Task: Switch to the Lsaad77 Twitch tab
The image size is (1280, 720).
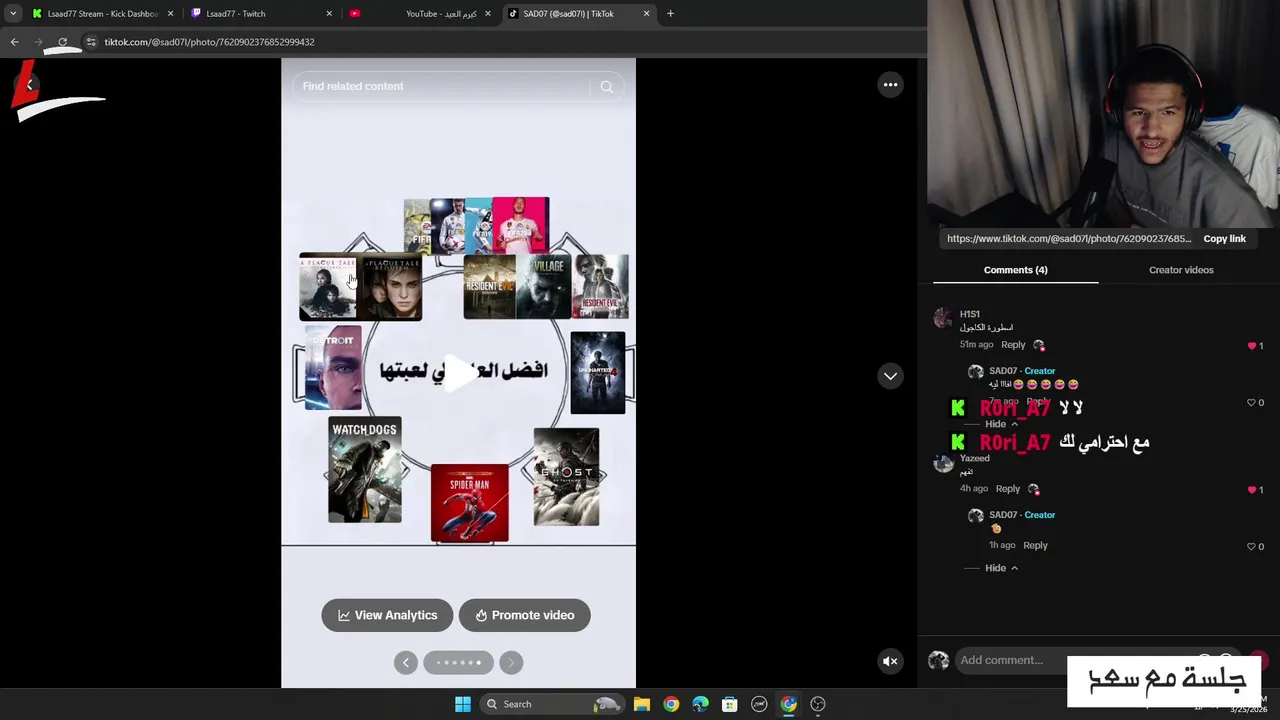Action: click(262, 14)
